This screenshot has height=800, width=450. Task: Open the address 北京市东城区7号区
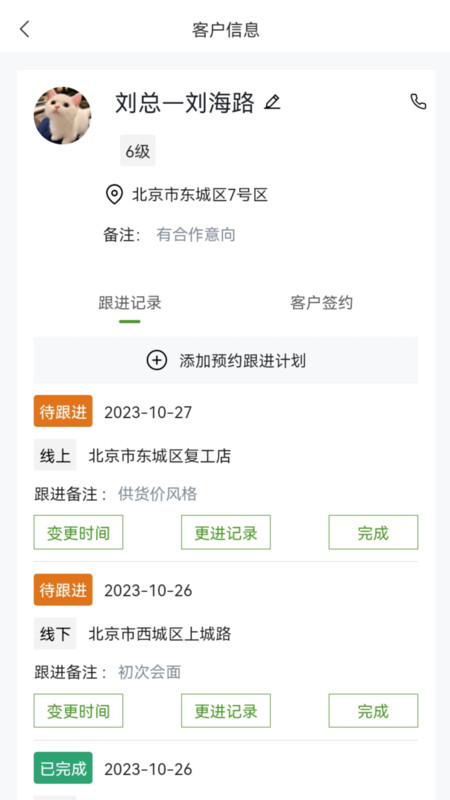[200, 194]
